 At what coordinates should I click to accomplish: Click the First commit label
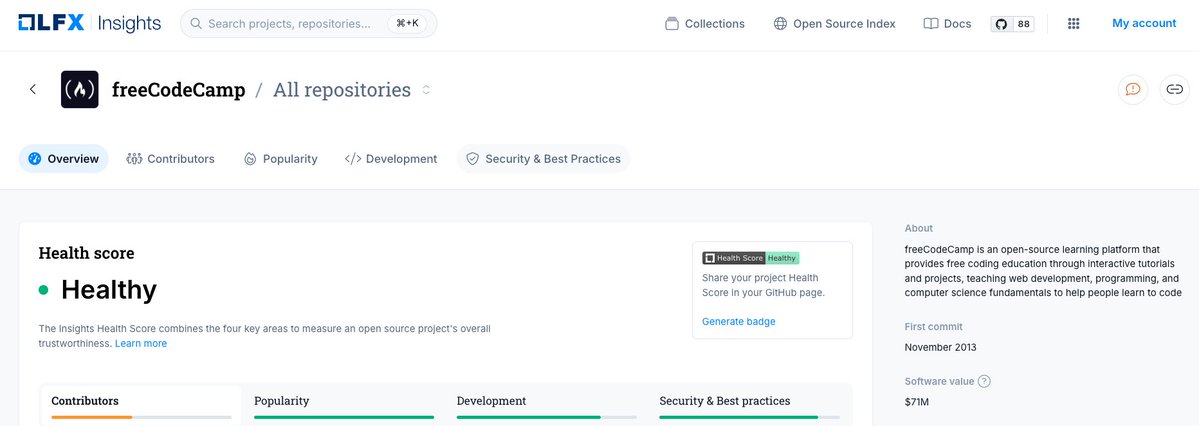934,327
